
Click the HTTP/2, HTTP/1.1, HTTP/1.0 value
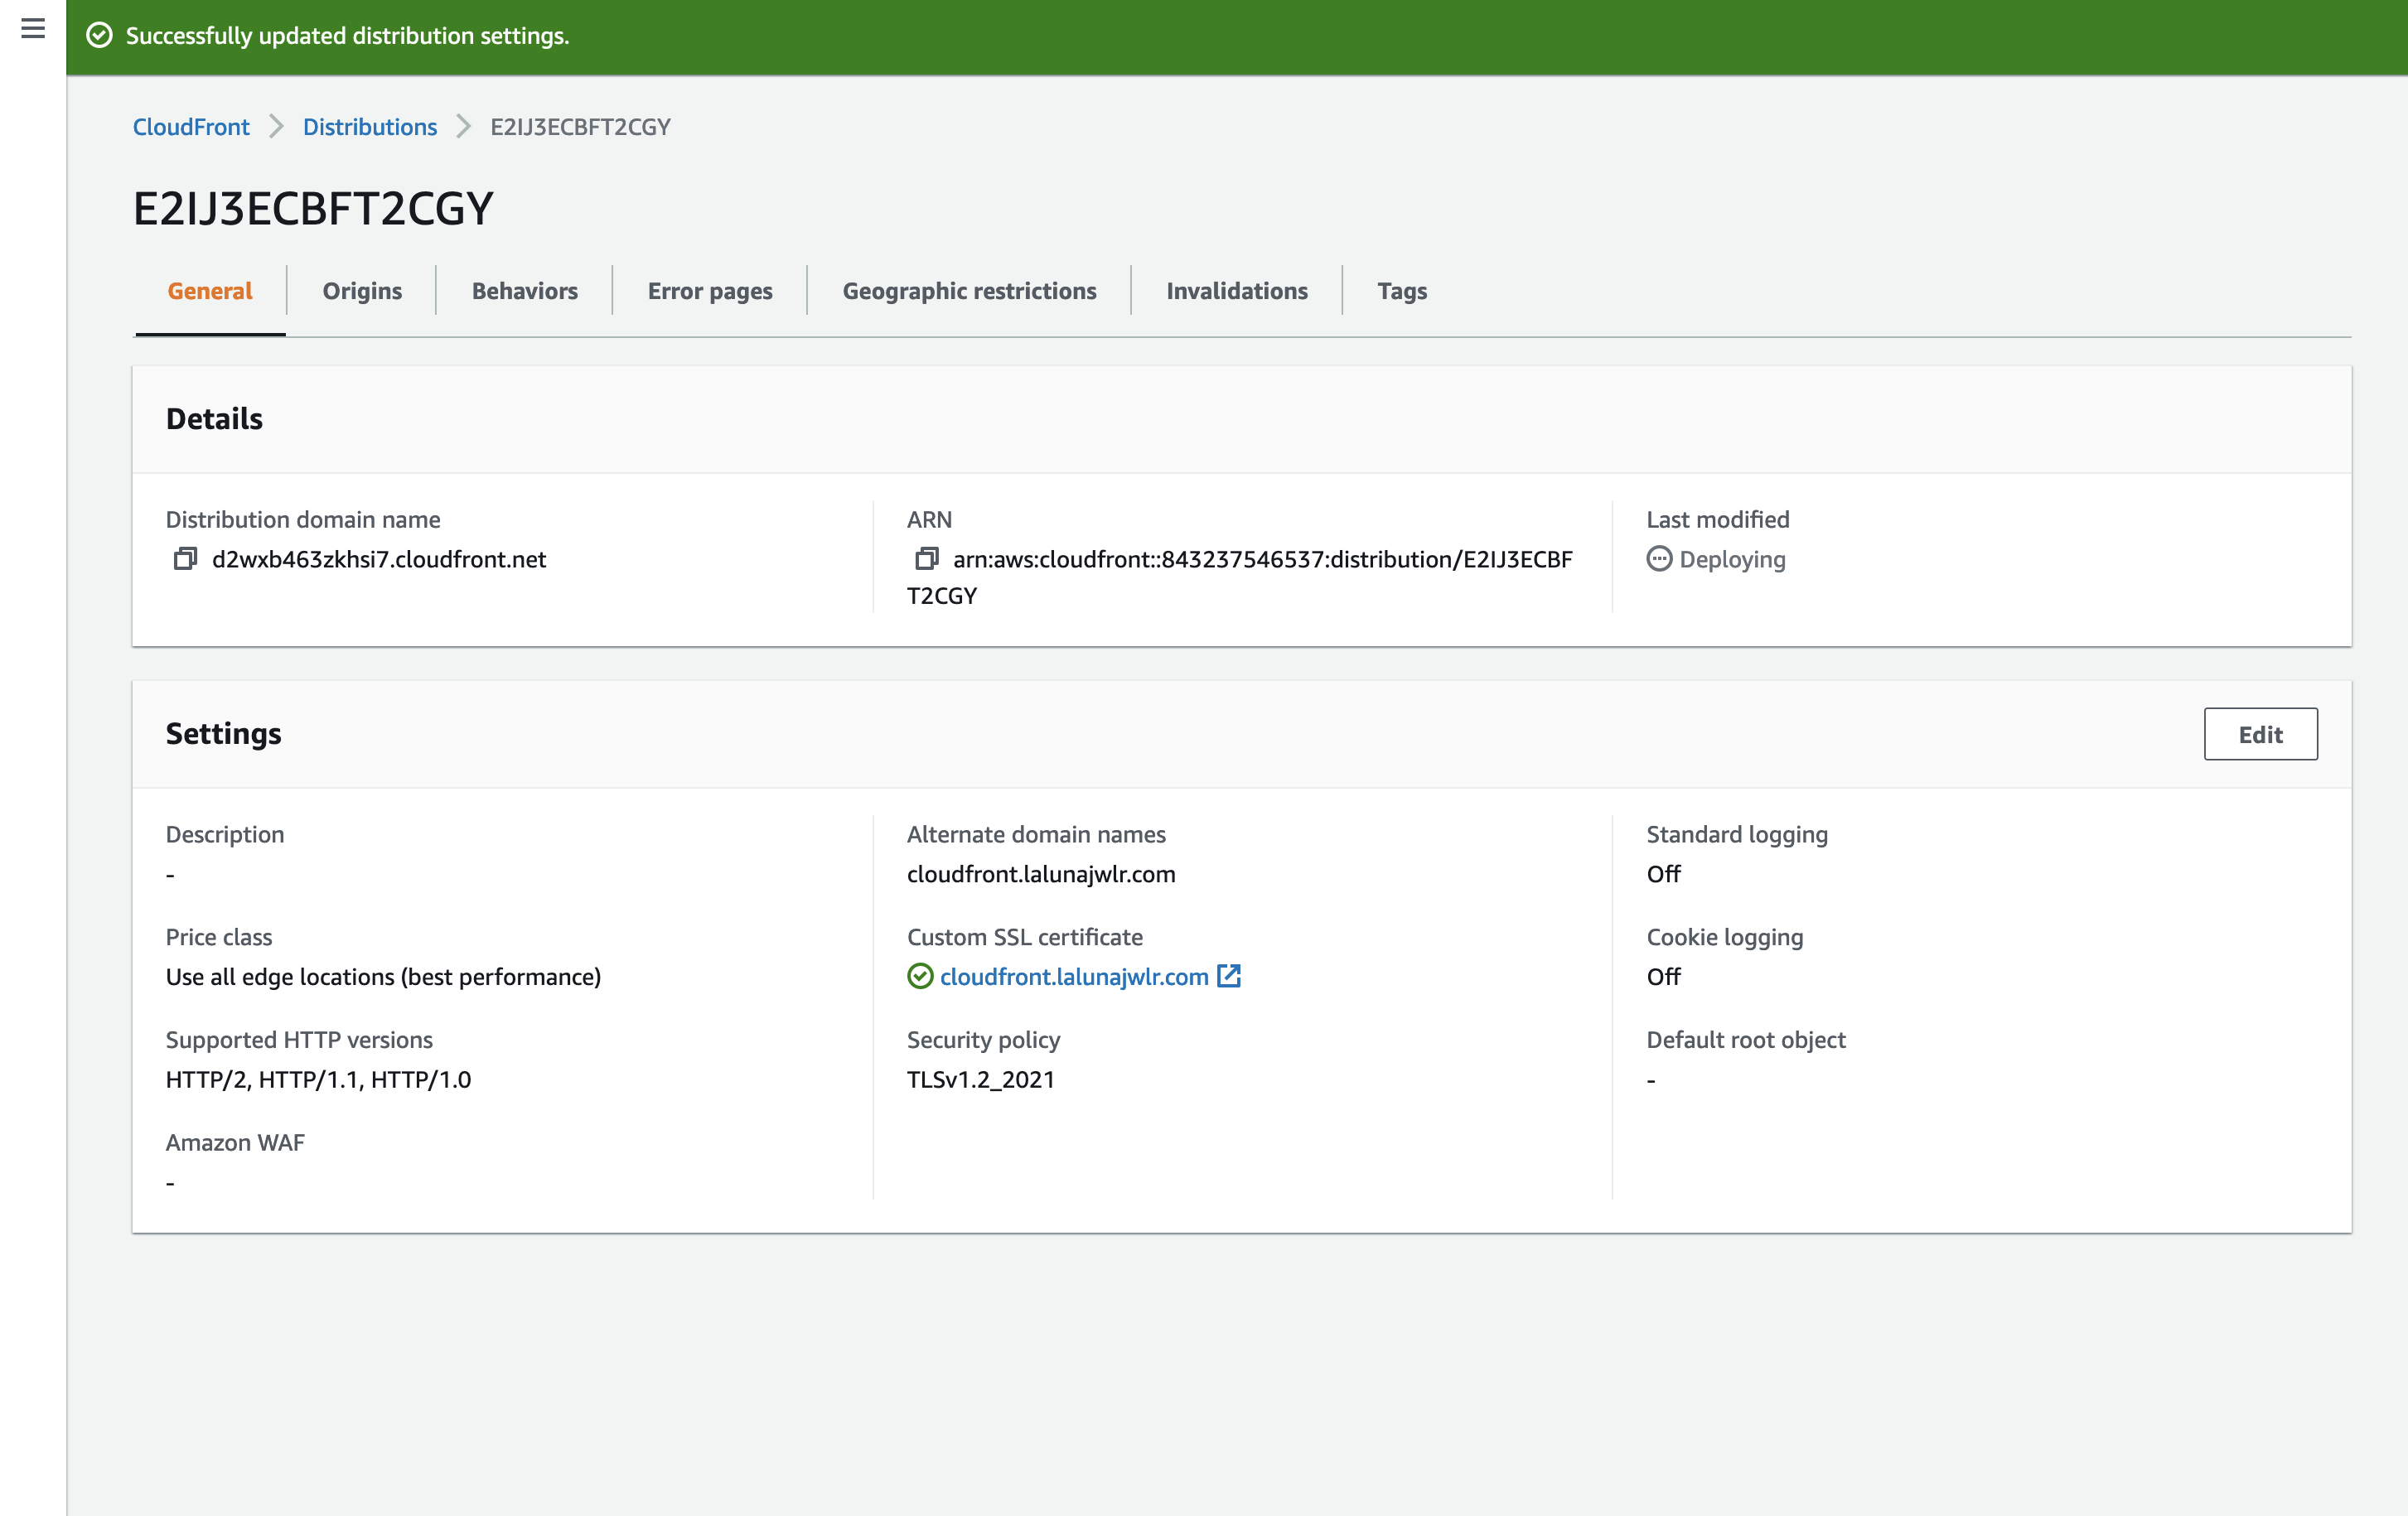[318, 1079]
